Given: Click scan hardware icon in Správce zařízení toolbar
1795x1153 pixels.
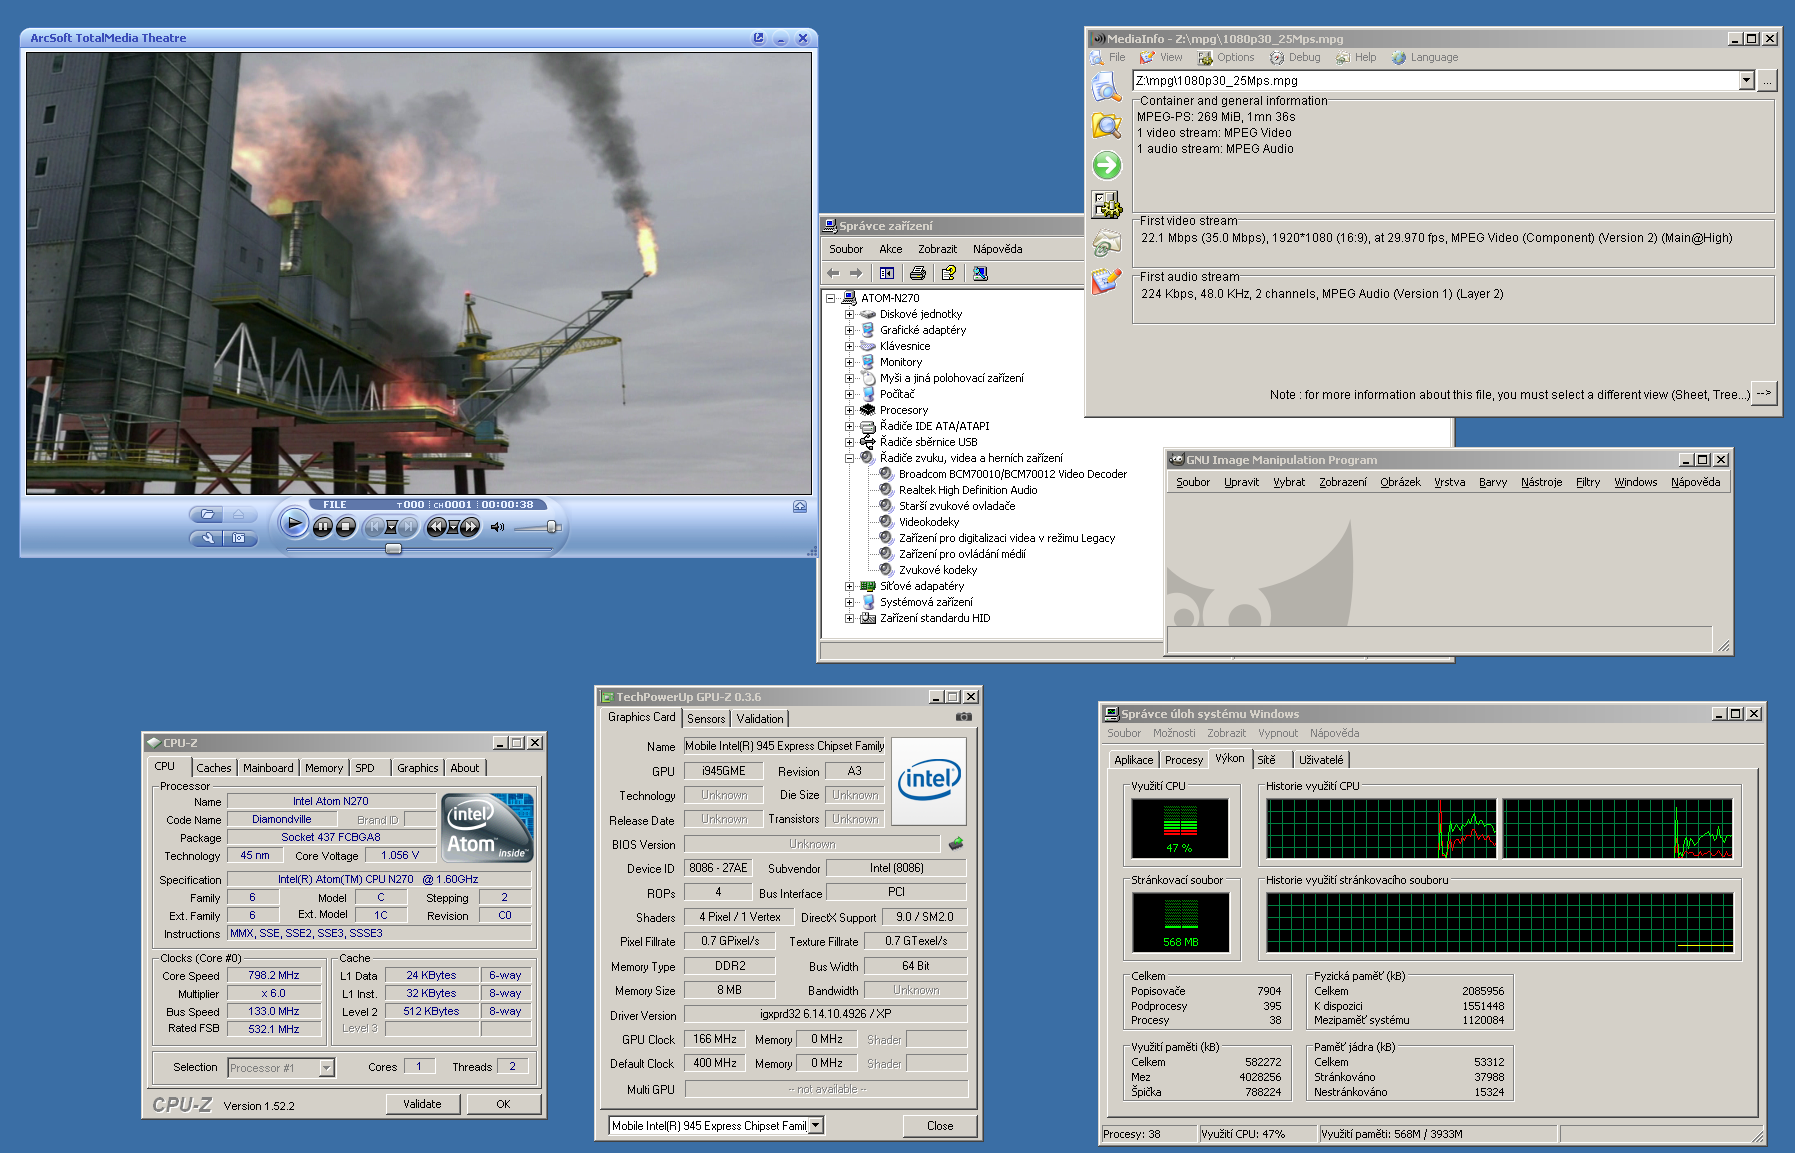Looking at the screenshot, I should (980, 273).
